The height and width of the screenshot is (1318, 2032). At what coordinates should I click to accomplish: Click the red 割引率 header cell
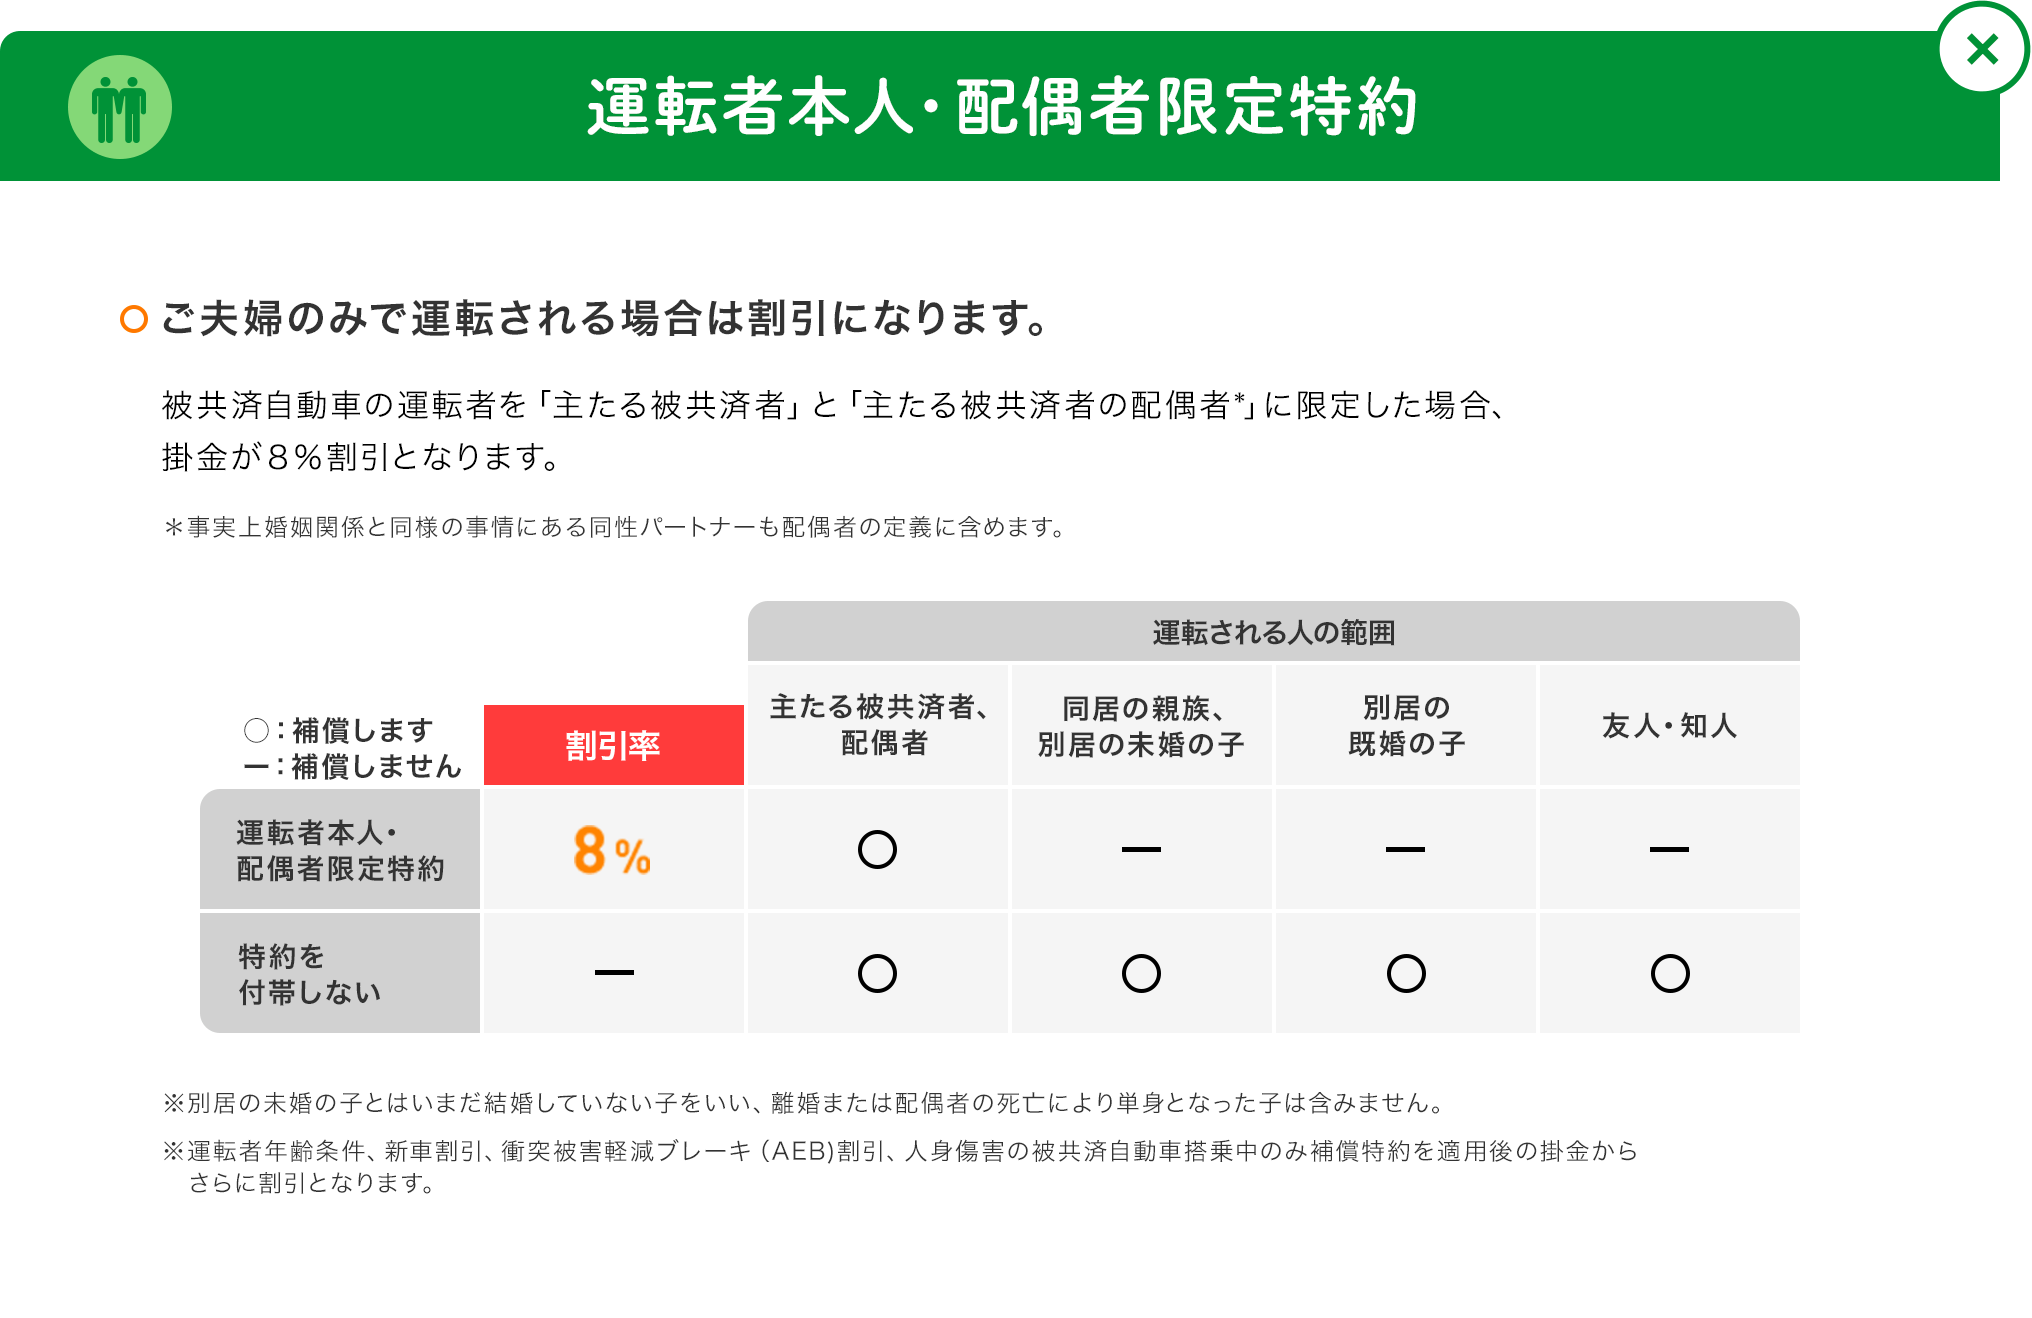613,746
